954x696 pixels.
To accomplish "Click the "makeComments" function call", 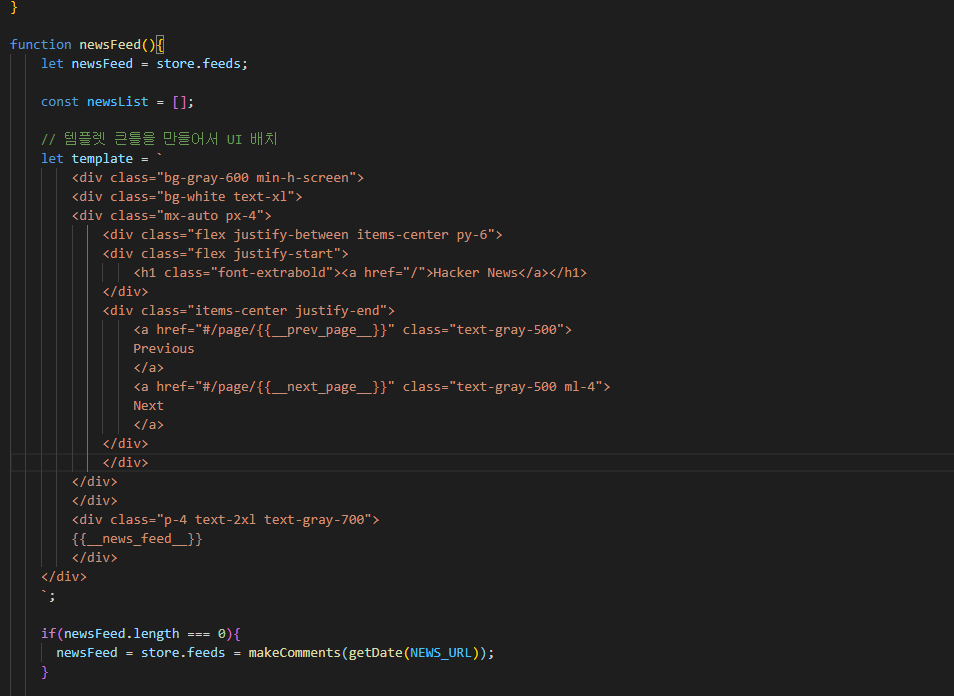I will pyautogui.click(x=294, y=652).
